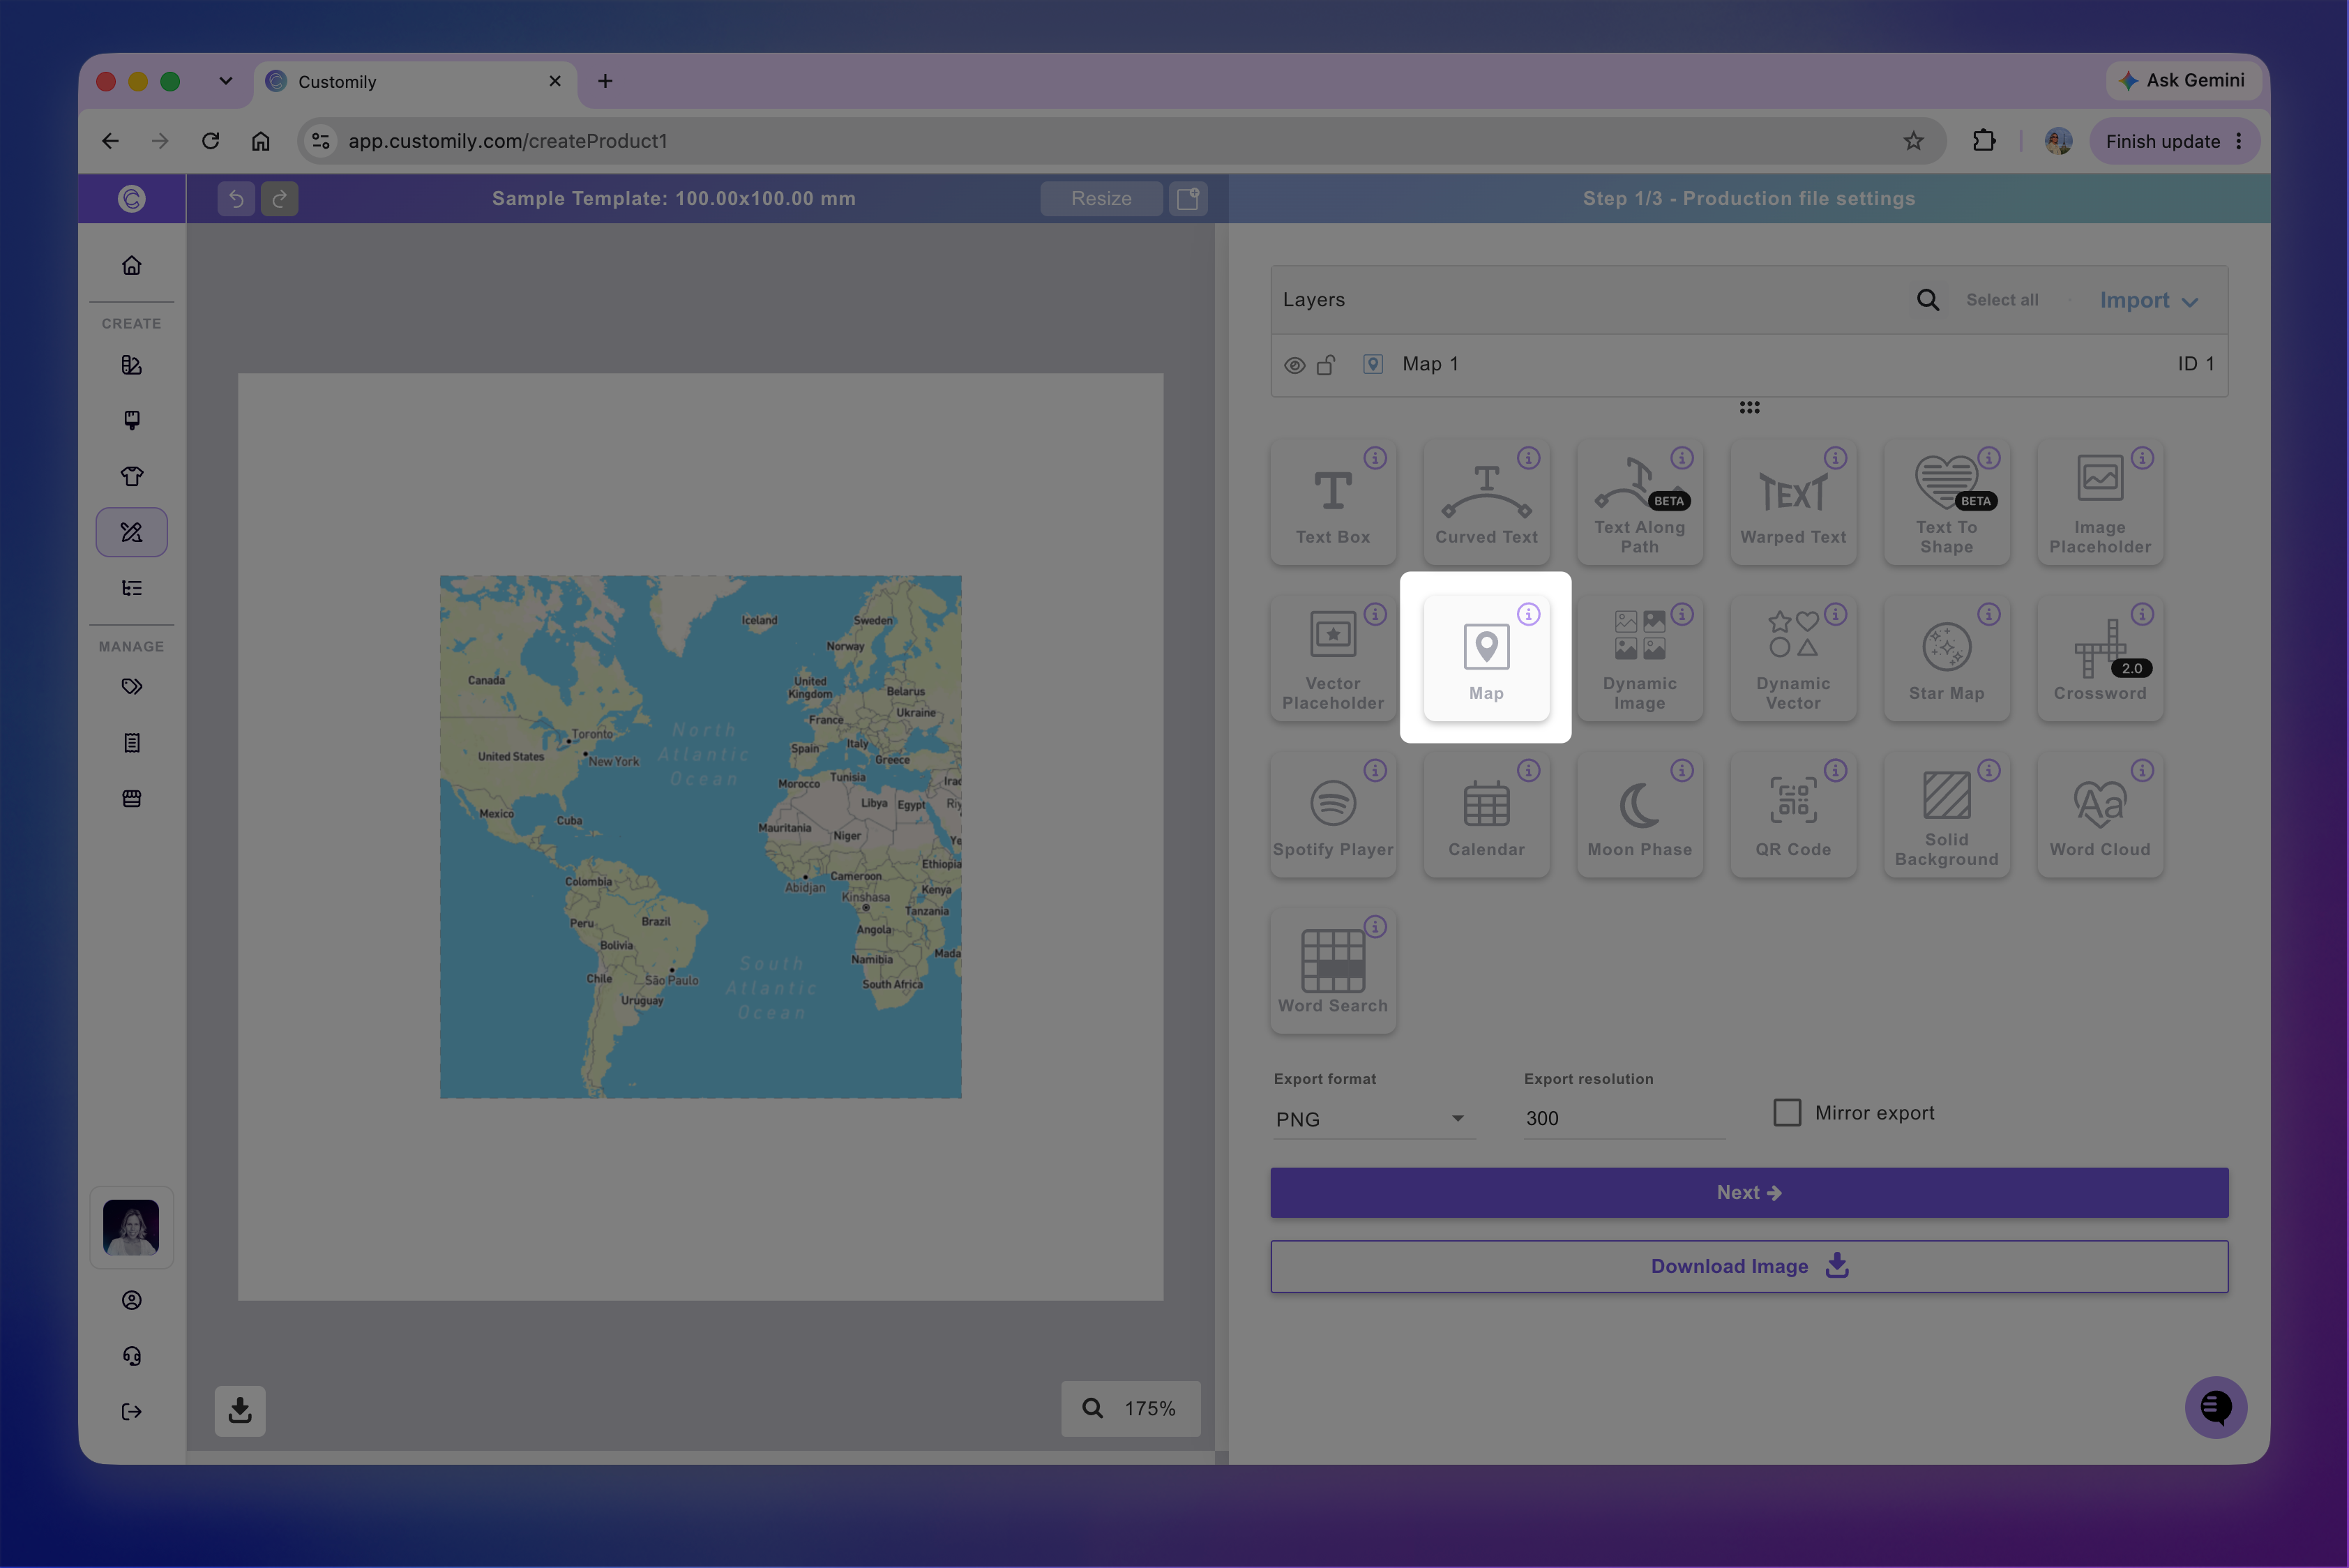Open Chrome's three-dot menu
The height and width of the screenshot is (1568, 2349).
2238,141
